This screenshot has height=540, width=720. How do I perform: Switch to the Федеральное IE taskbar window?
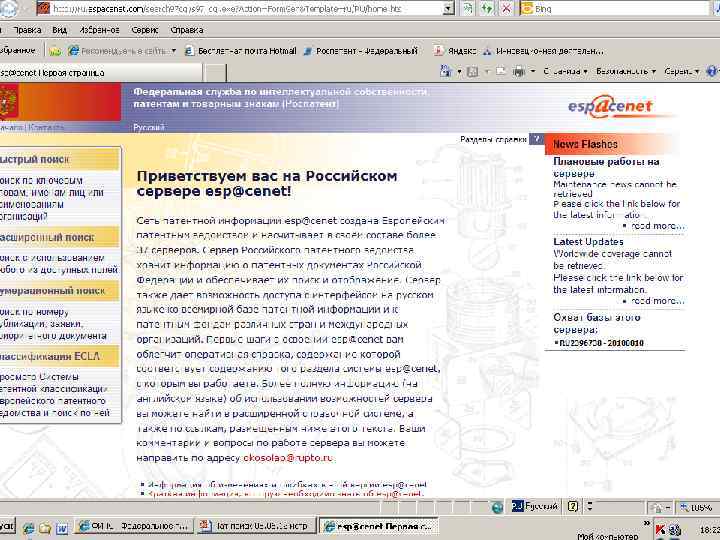pos(133,526)
